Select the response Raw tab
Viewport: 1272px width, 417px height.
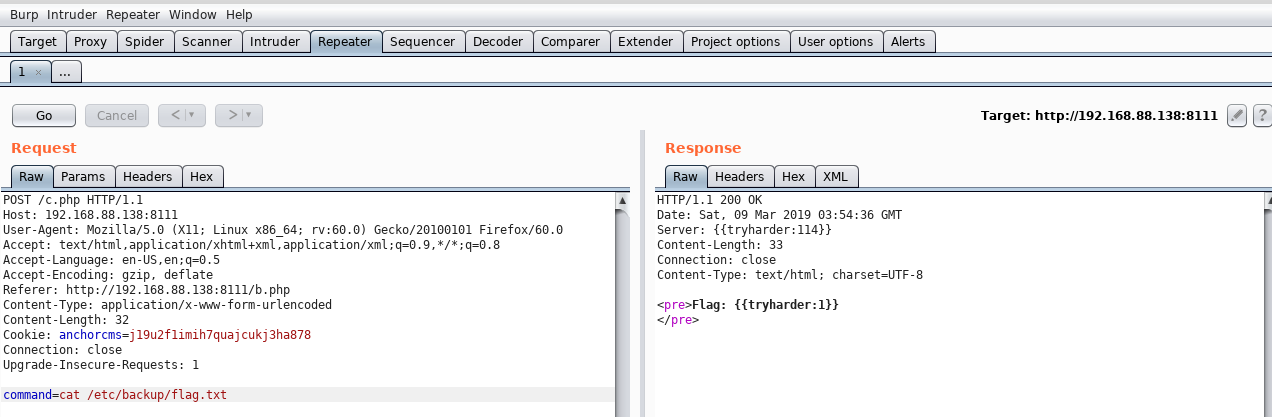pyautogui.click(x=685, y=177)
